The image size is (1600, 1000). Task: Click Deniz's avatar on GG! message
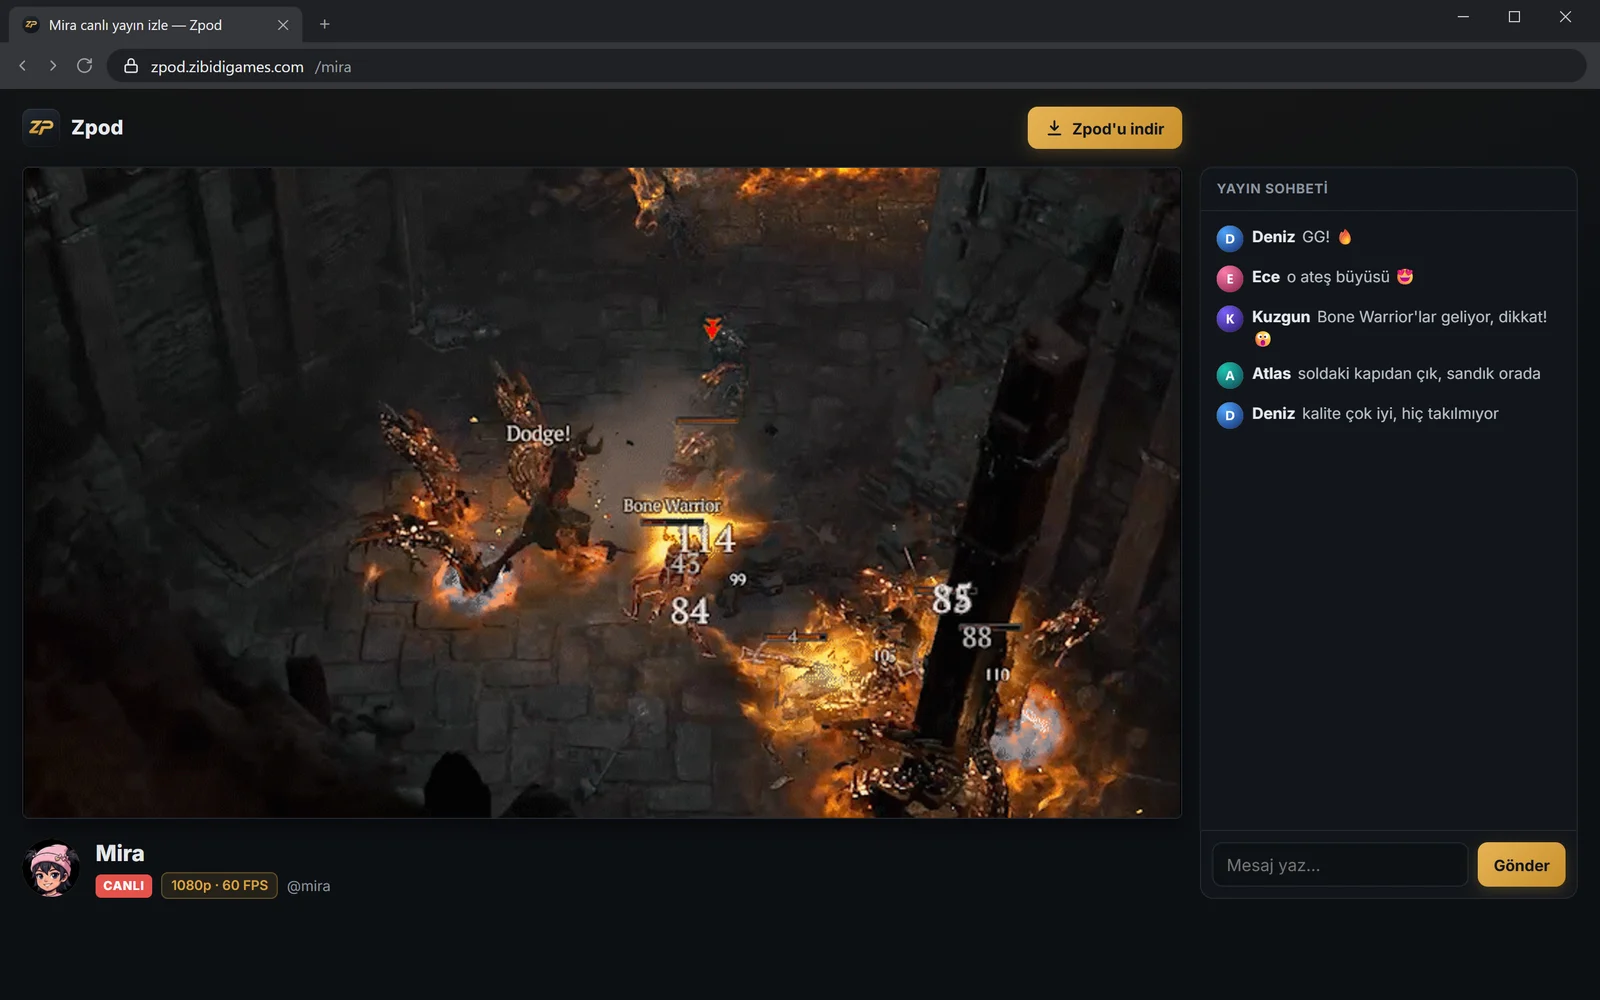click(1229, 238)
